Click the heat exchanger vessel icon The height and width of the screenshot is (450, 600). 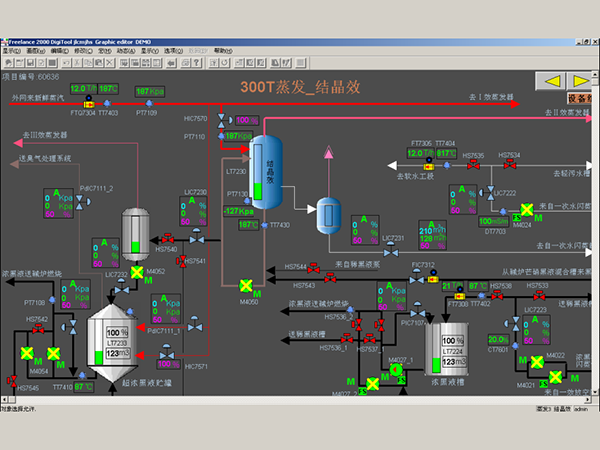(x=328, y=214)
